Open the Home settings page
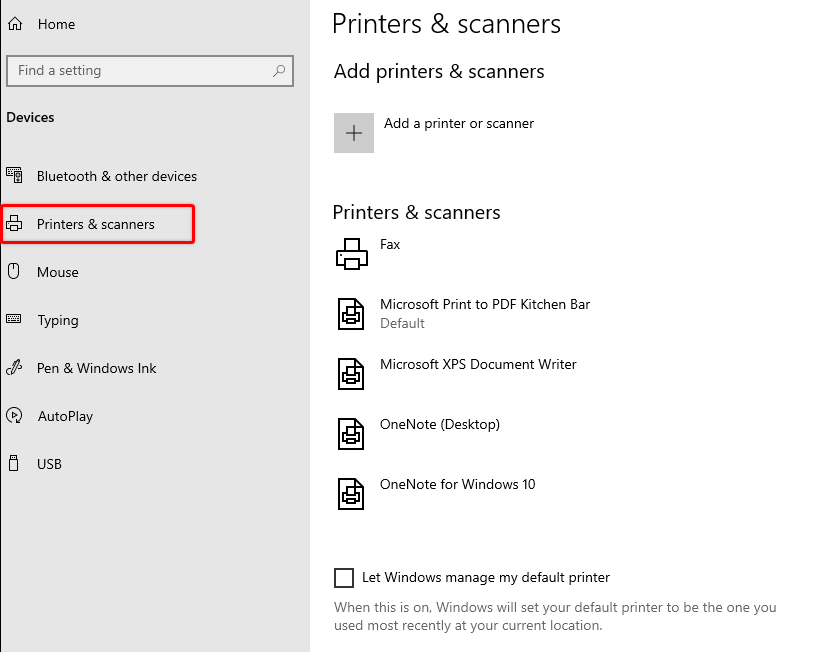The image size is (827, 652). [x=56, y=24]
